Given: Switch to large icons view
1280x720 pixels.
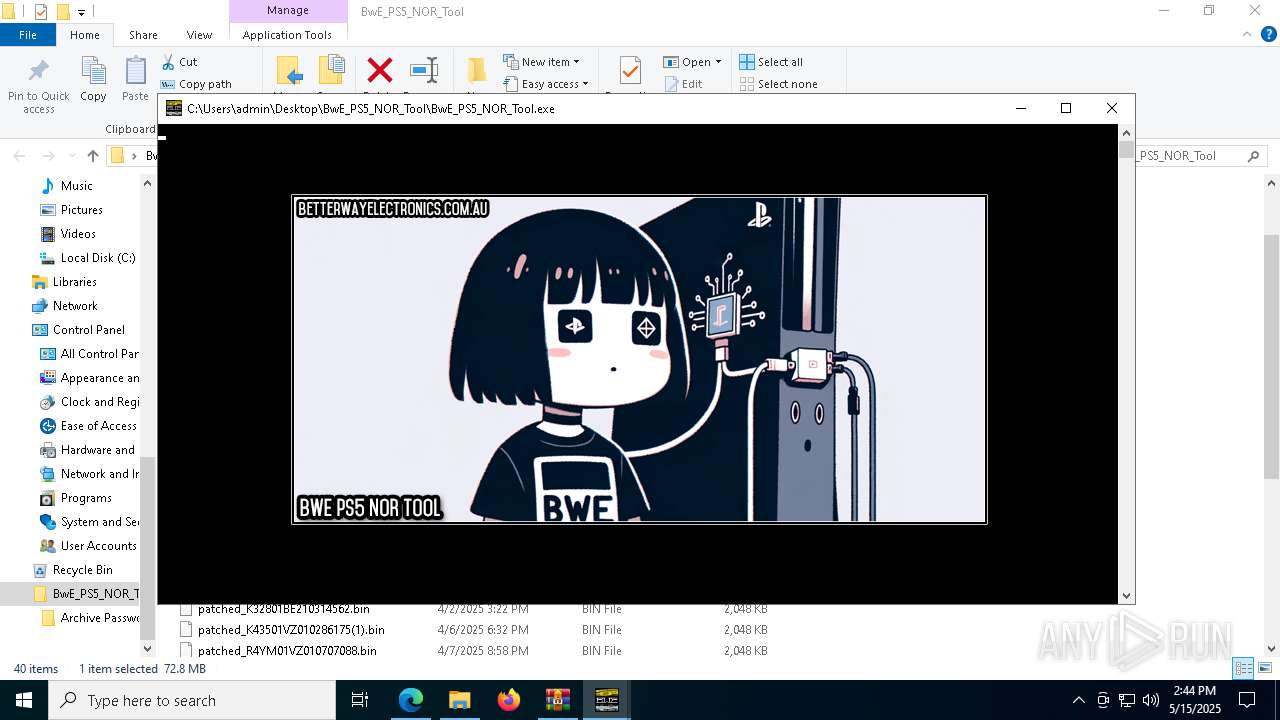Looking at the screenshot, I should click(x=1264, y=668).
